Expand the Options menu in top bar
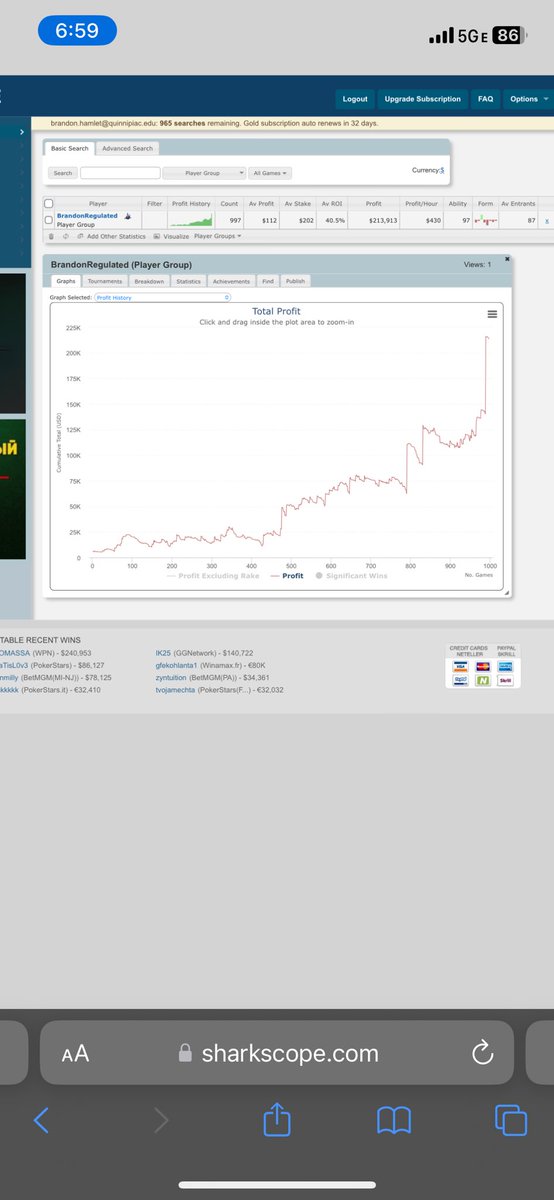554x1200 pixels. [x=526, y=99]
